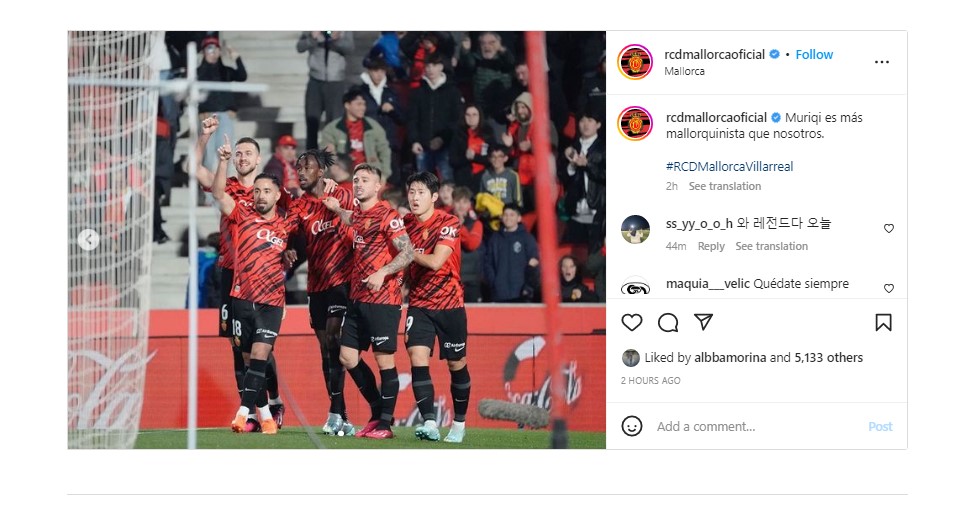
Task: See translation of the Korean comment
Action: tap(771, 246)
